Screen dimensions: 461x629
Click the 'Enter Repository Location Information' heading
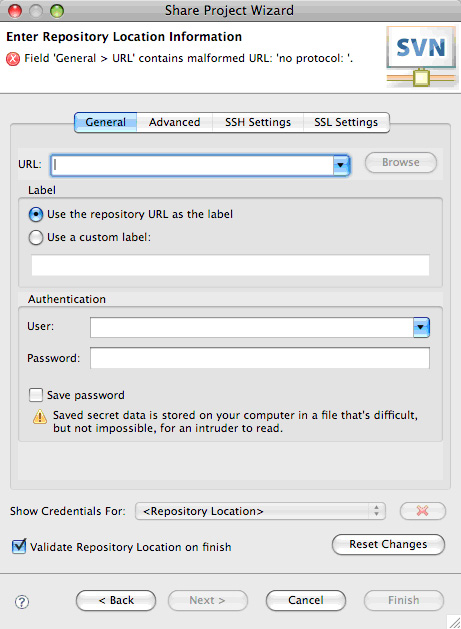pos(124,37)
